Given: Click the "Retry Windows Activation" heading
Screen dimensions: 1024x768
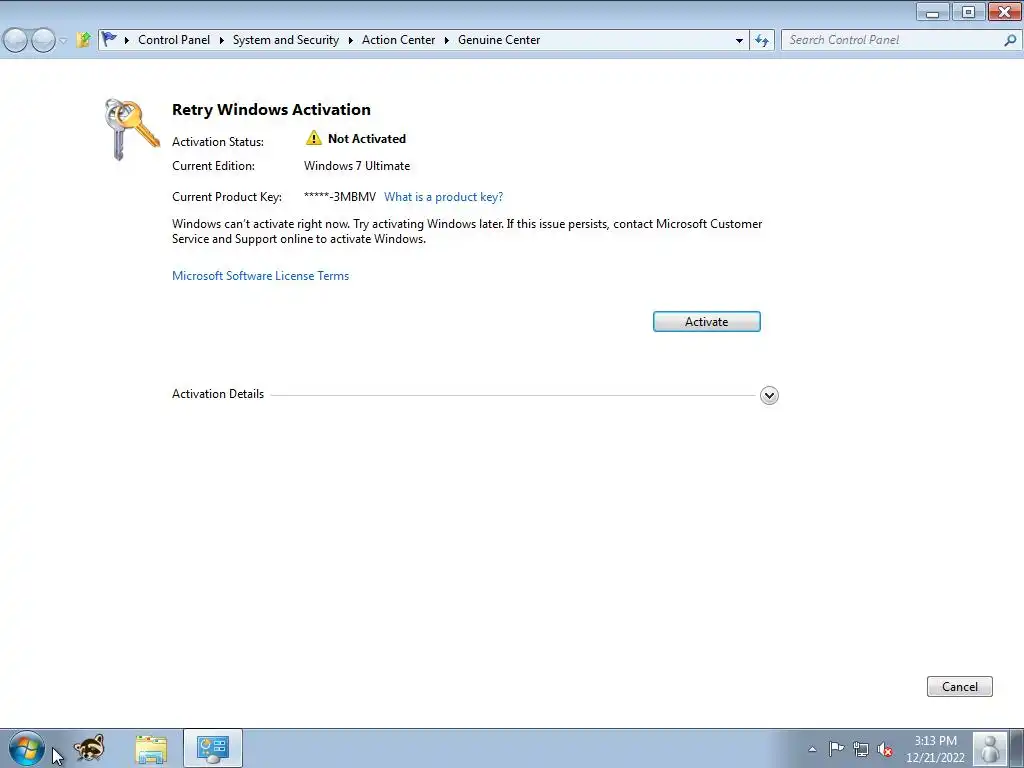Looking at the screenshot, I should tap(271, 109).
